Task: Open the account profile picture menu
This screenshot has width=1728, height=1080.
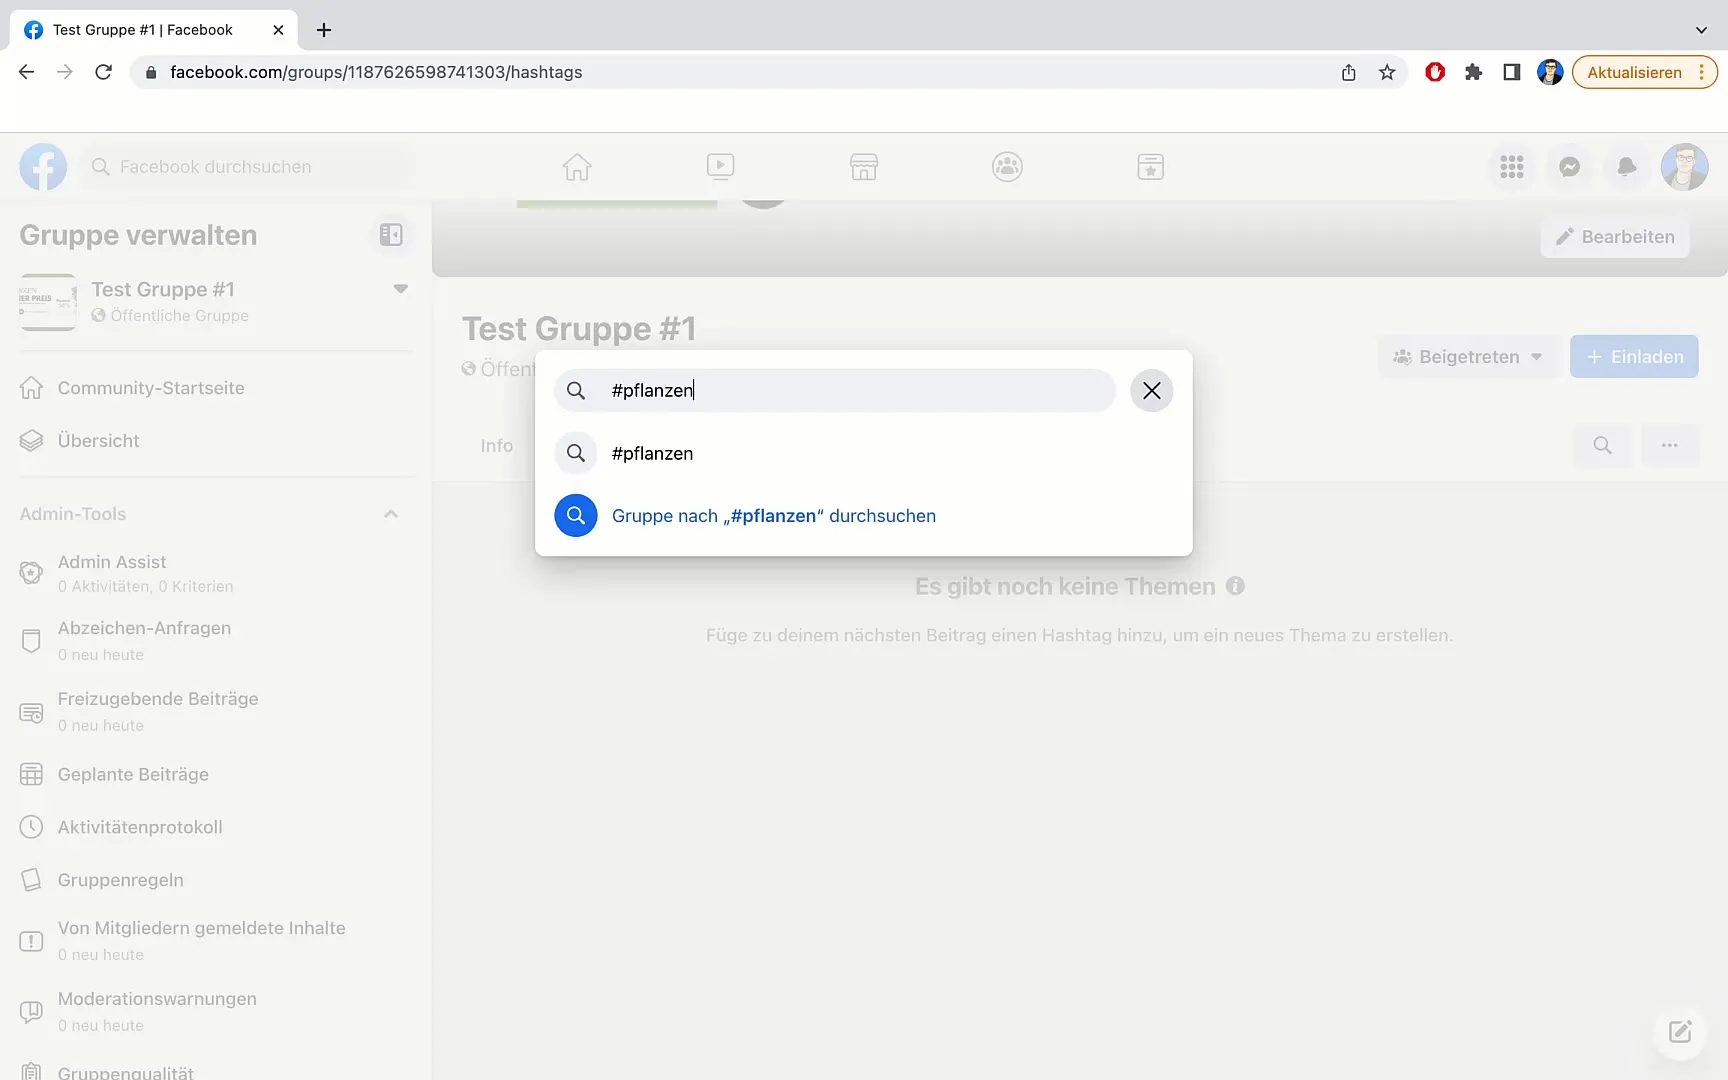Action: [1685, 167]
